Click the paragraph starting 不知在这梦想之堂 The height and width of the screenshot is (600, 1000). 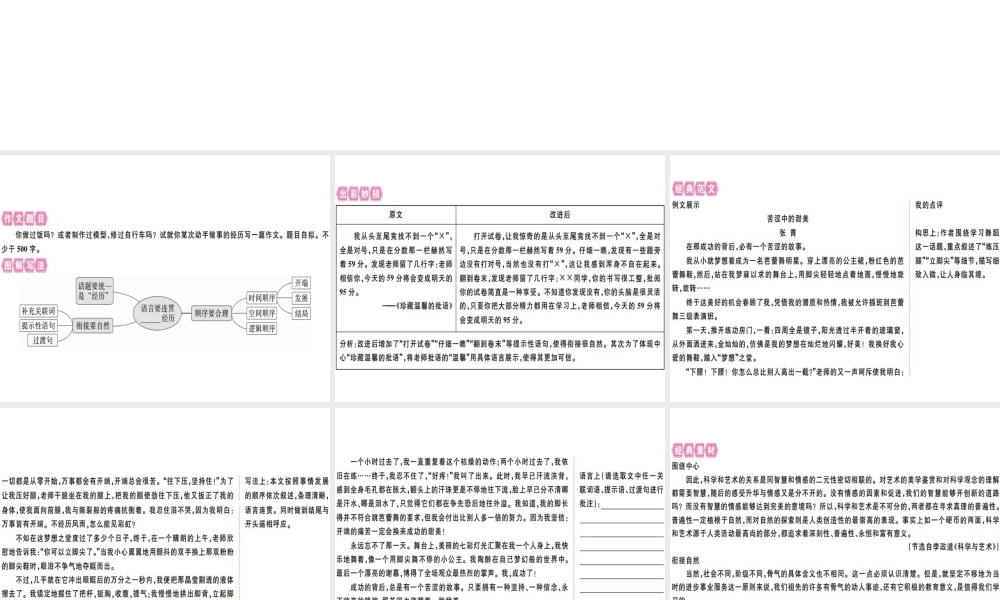point(117,552)
